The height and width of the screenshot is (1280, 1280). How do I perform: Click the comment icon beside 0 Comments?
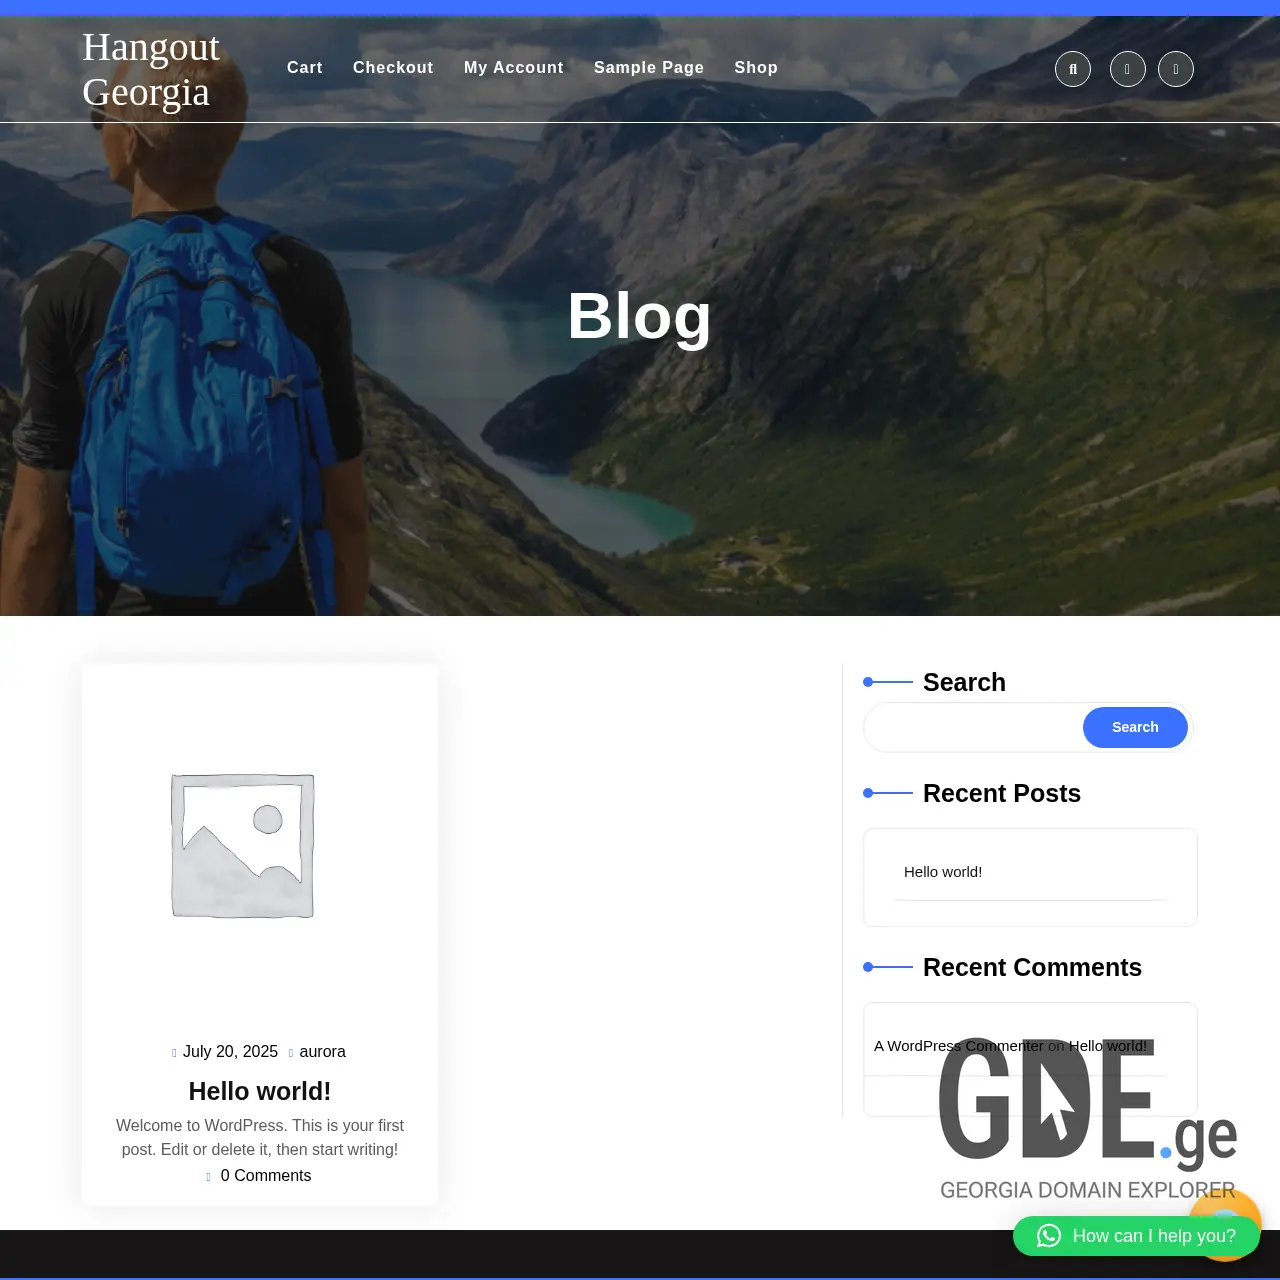(209, 1176)
